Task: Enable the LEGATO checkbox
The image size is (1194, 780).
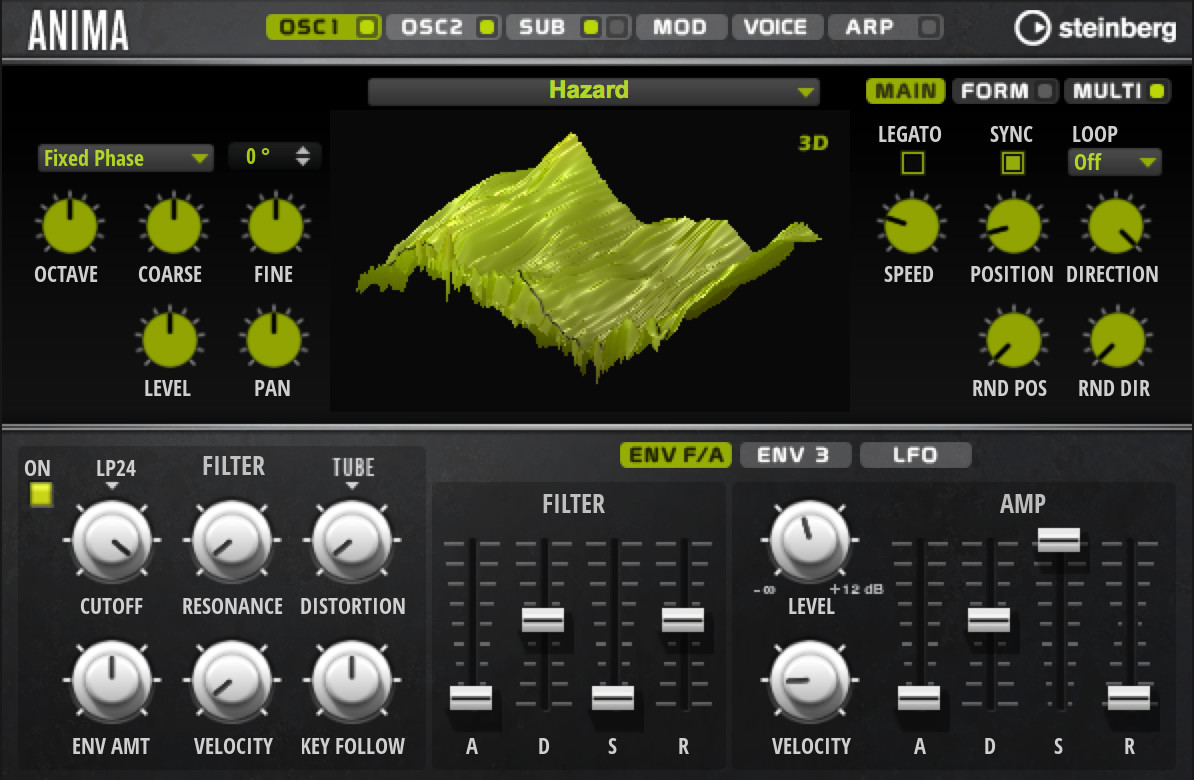Action: (912, 163)
